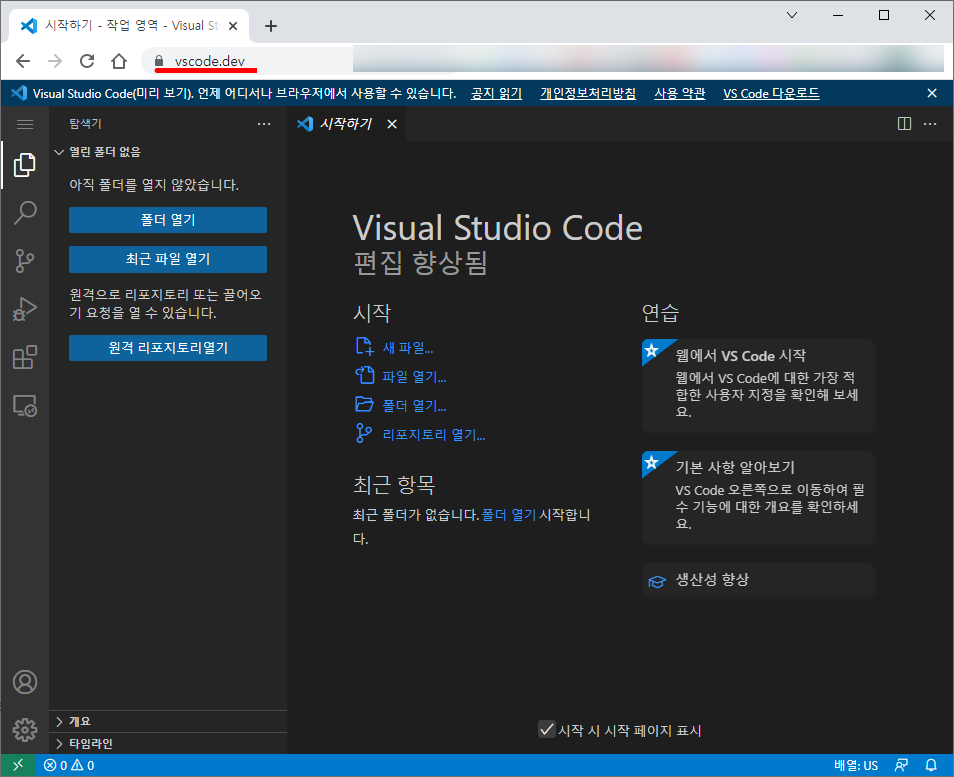The width and height of the screenshot is (954, 777).
Task: Open the 사용 약관 link
Action: (680, 93)
